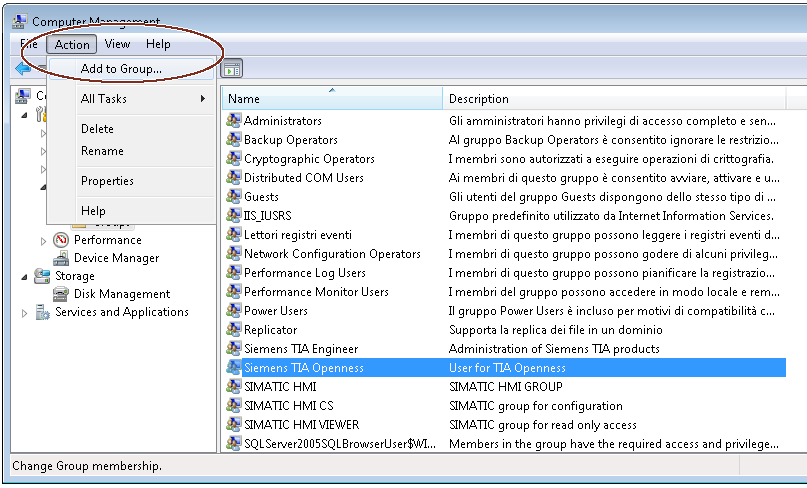Click the Disk Management icon

tap(61, 294)
